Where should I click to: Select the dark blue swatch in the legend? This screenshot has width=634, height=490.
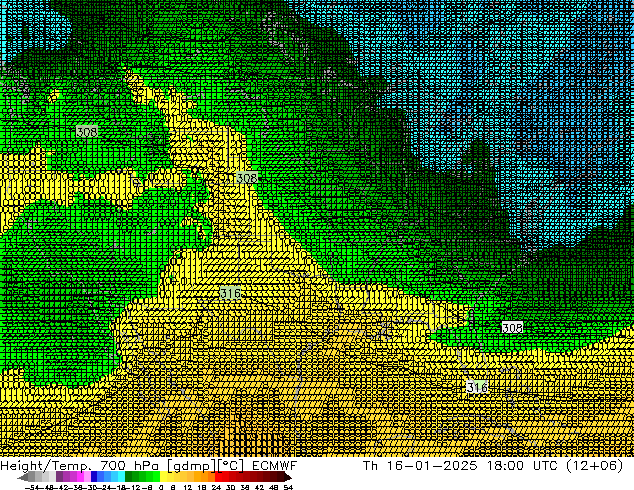pos(95,478)
